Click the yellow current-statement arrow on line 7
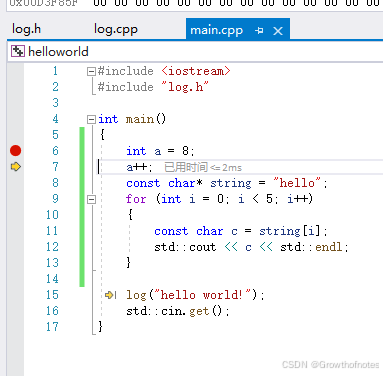The width and height of the screenshot is (383, 376). 16,166
